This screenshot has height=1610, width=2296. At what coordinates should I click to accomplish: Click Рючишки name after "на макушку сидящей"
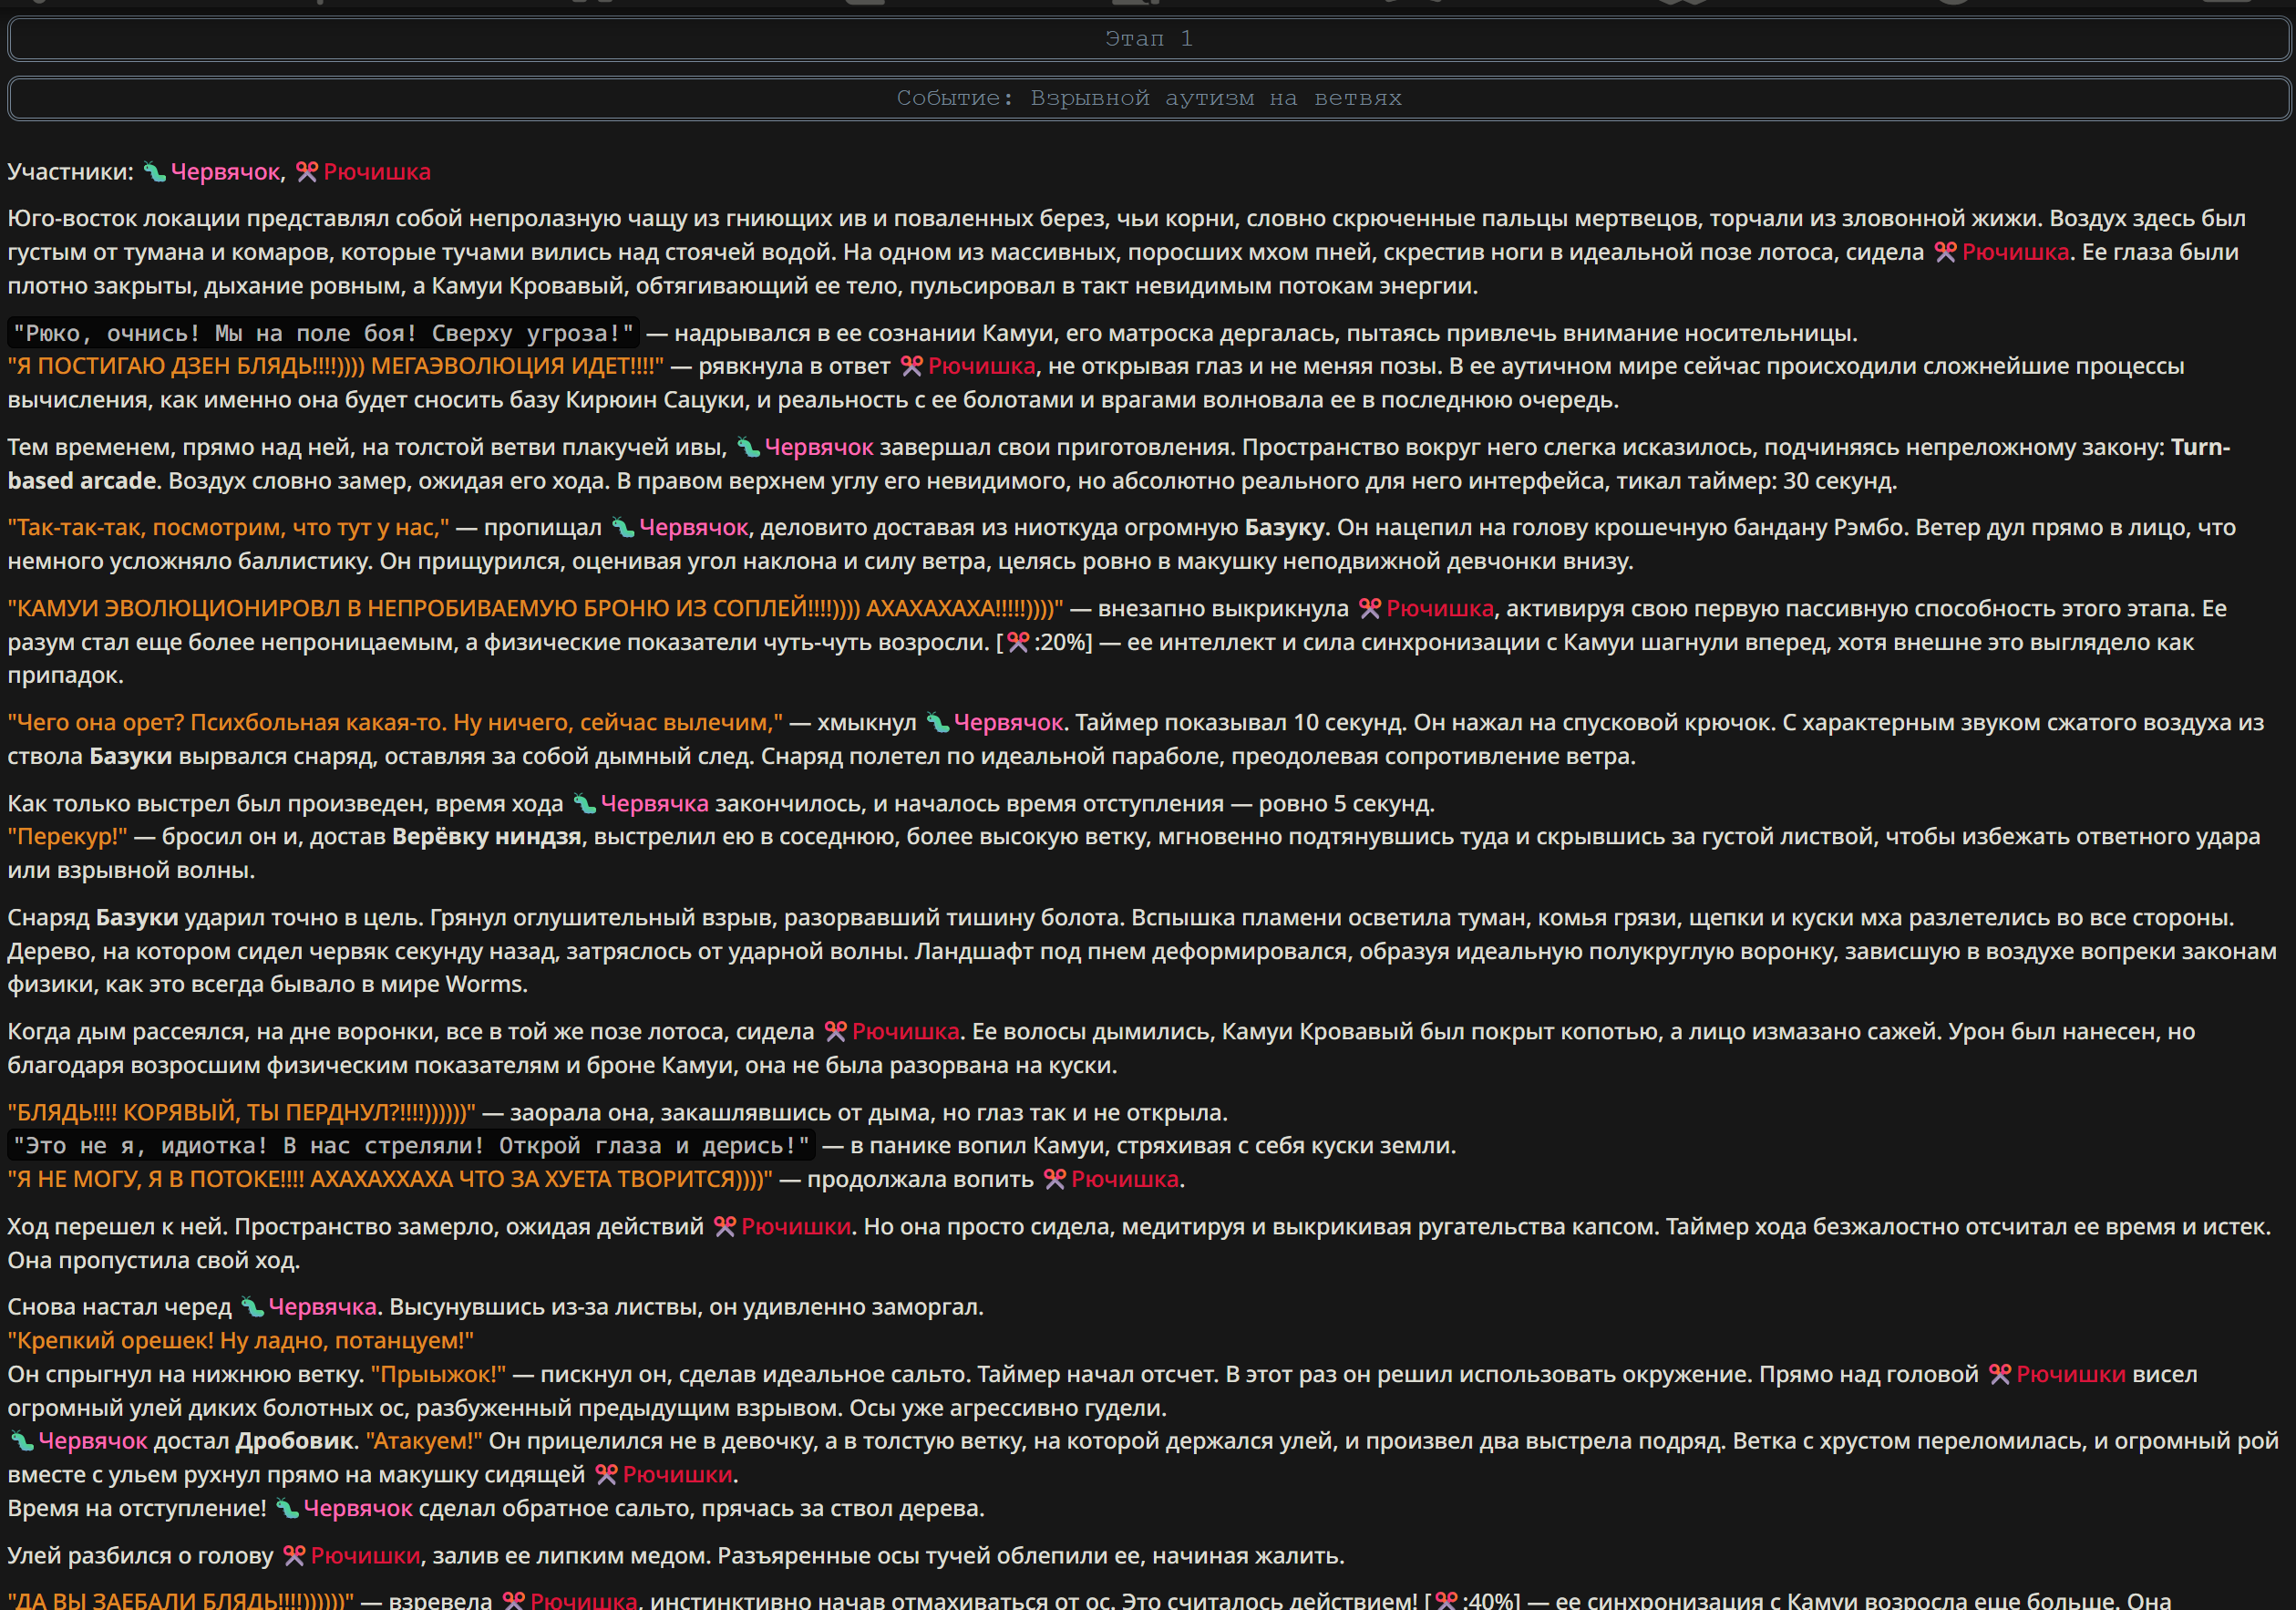pos(677,1474)
